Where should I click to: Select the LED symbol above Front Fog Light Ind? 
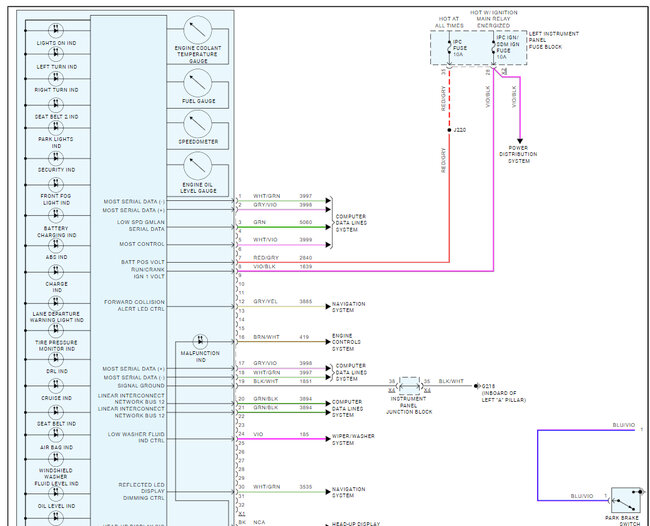56,184
